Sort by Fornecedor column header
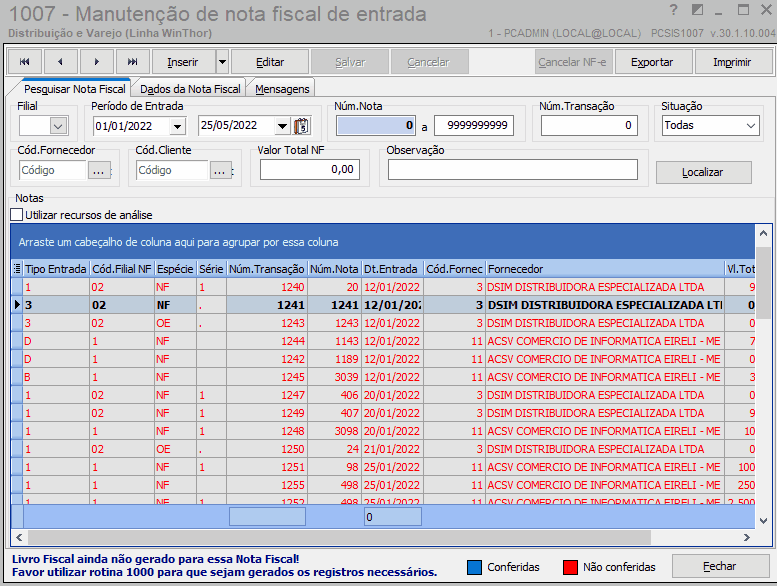Viewport: 777px width, 586px height. (x=605, y=269)
